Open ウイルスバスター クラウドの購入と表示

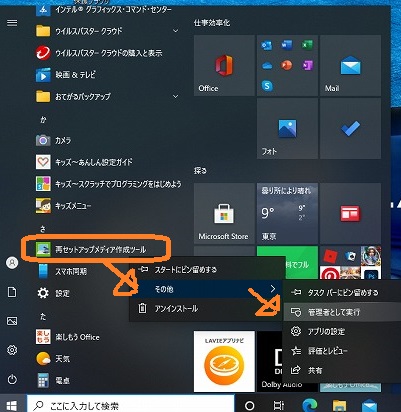(99, 53)
